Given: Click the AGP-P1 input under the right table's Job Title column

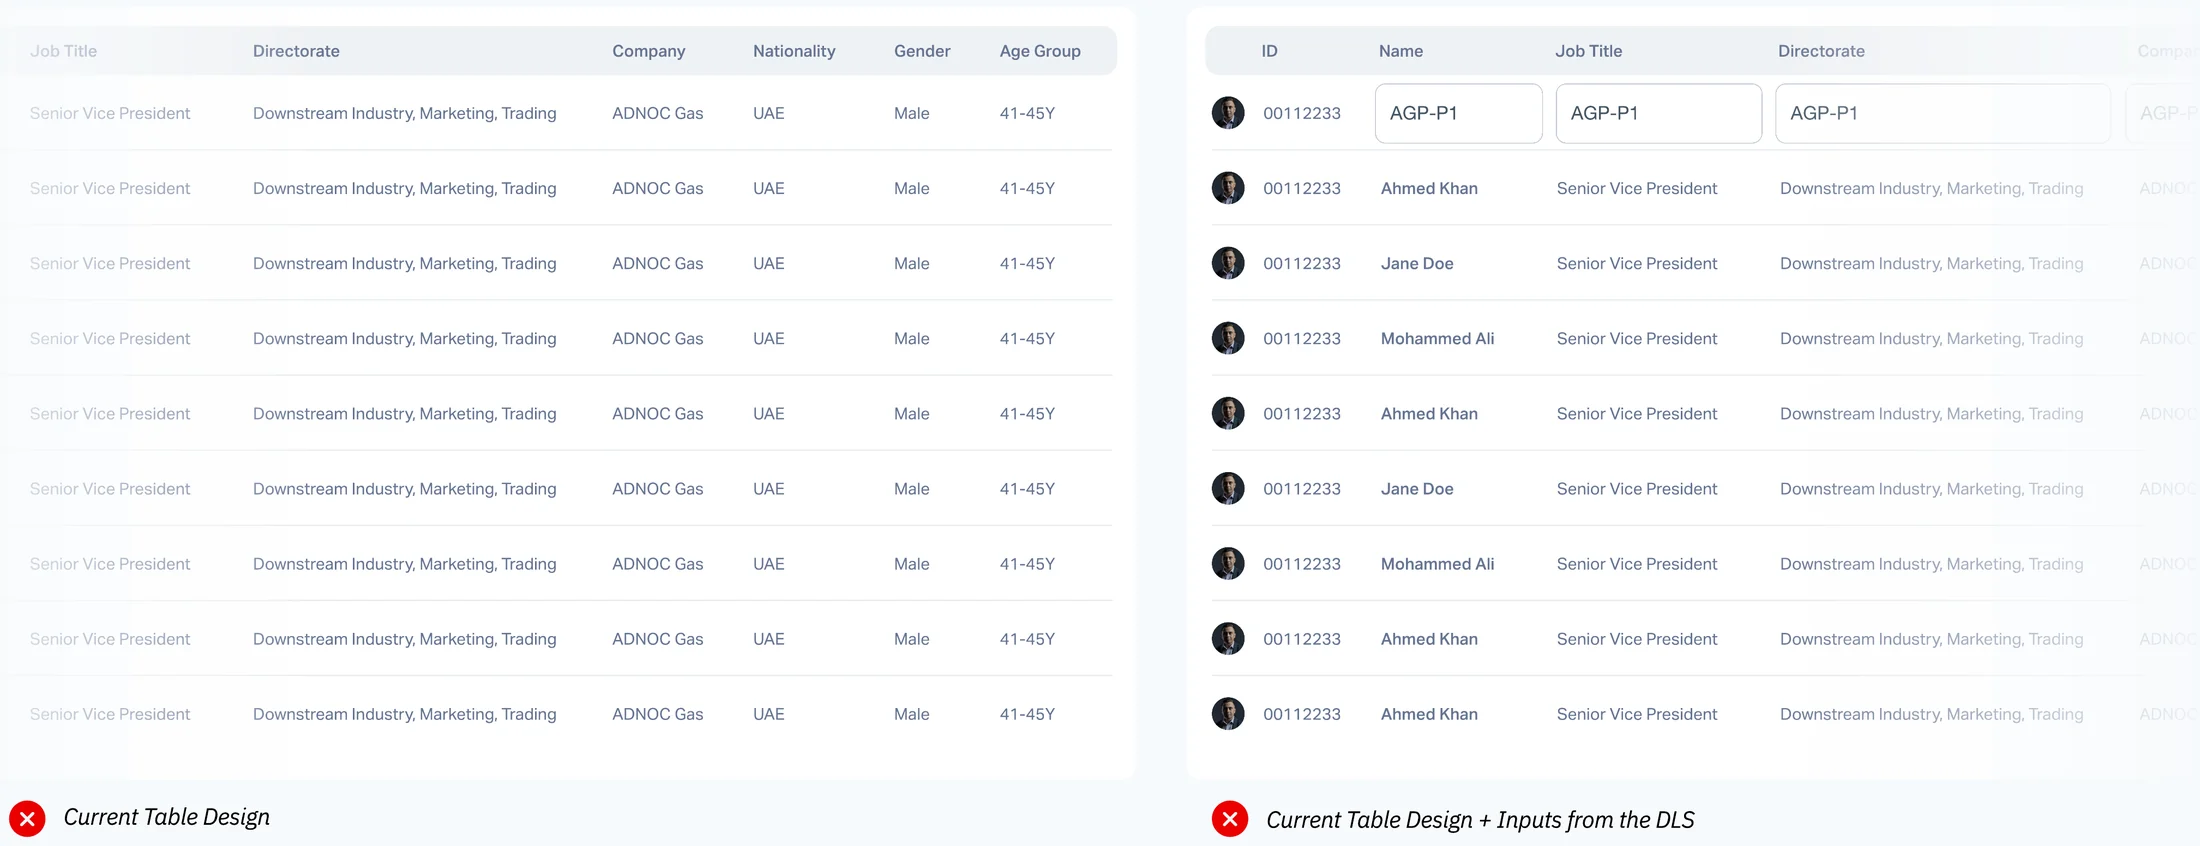Looking at the screenshot, I should pos(1659,113).
